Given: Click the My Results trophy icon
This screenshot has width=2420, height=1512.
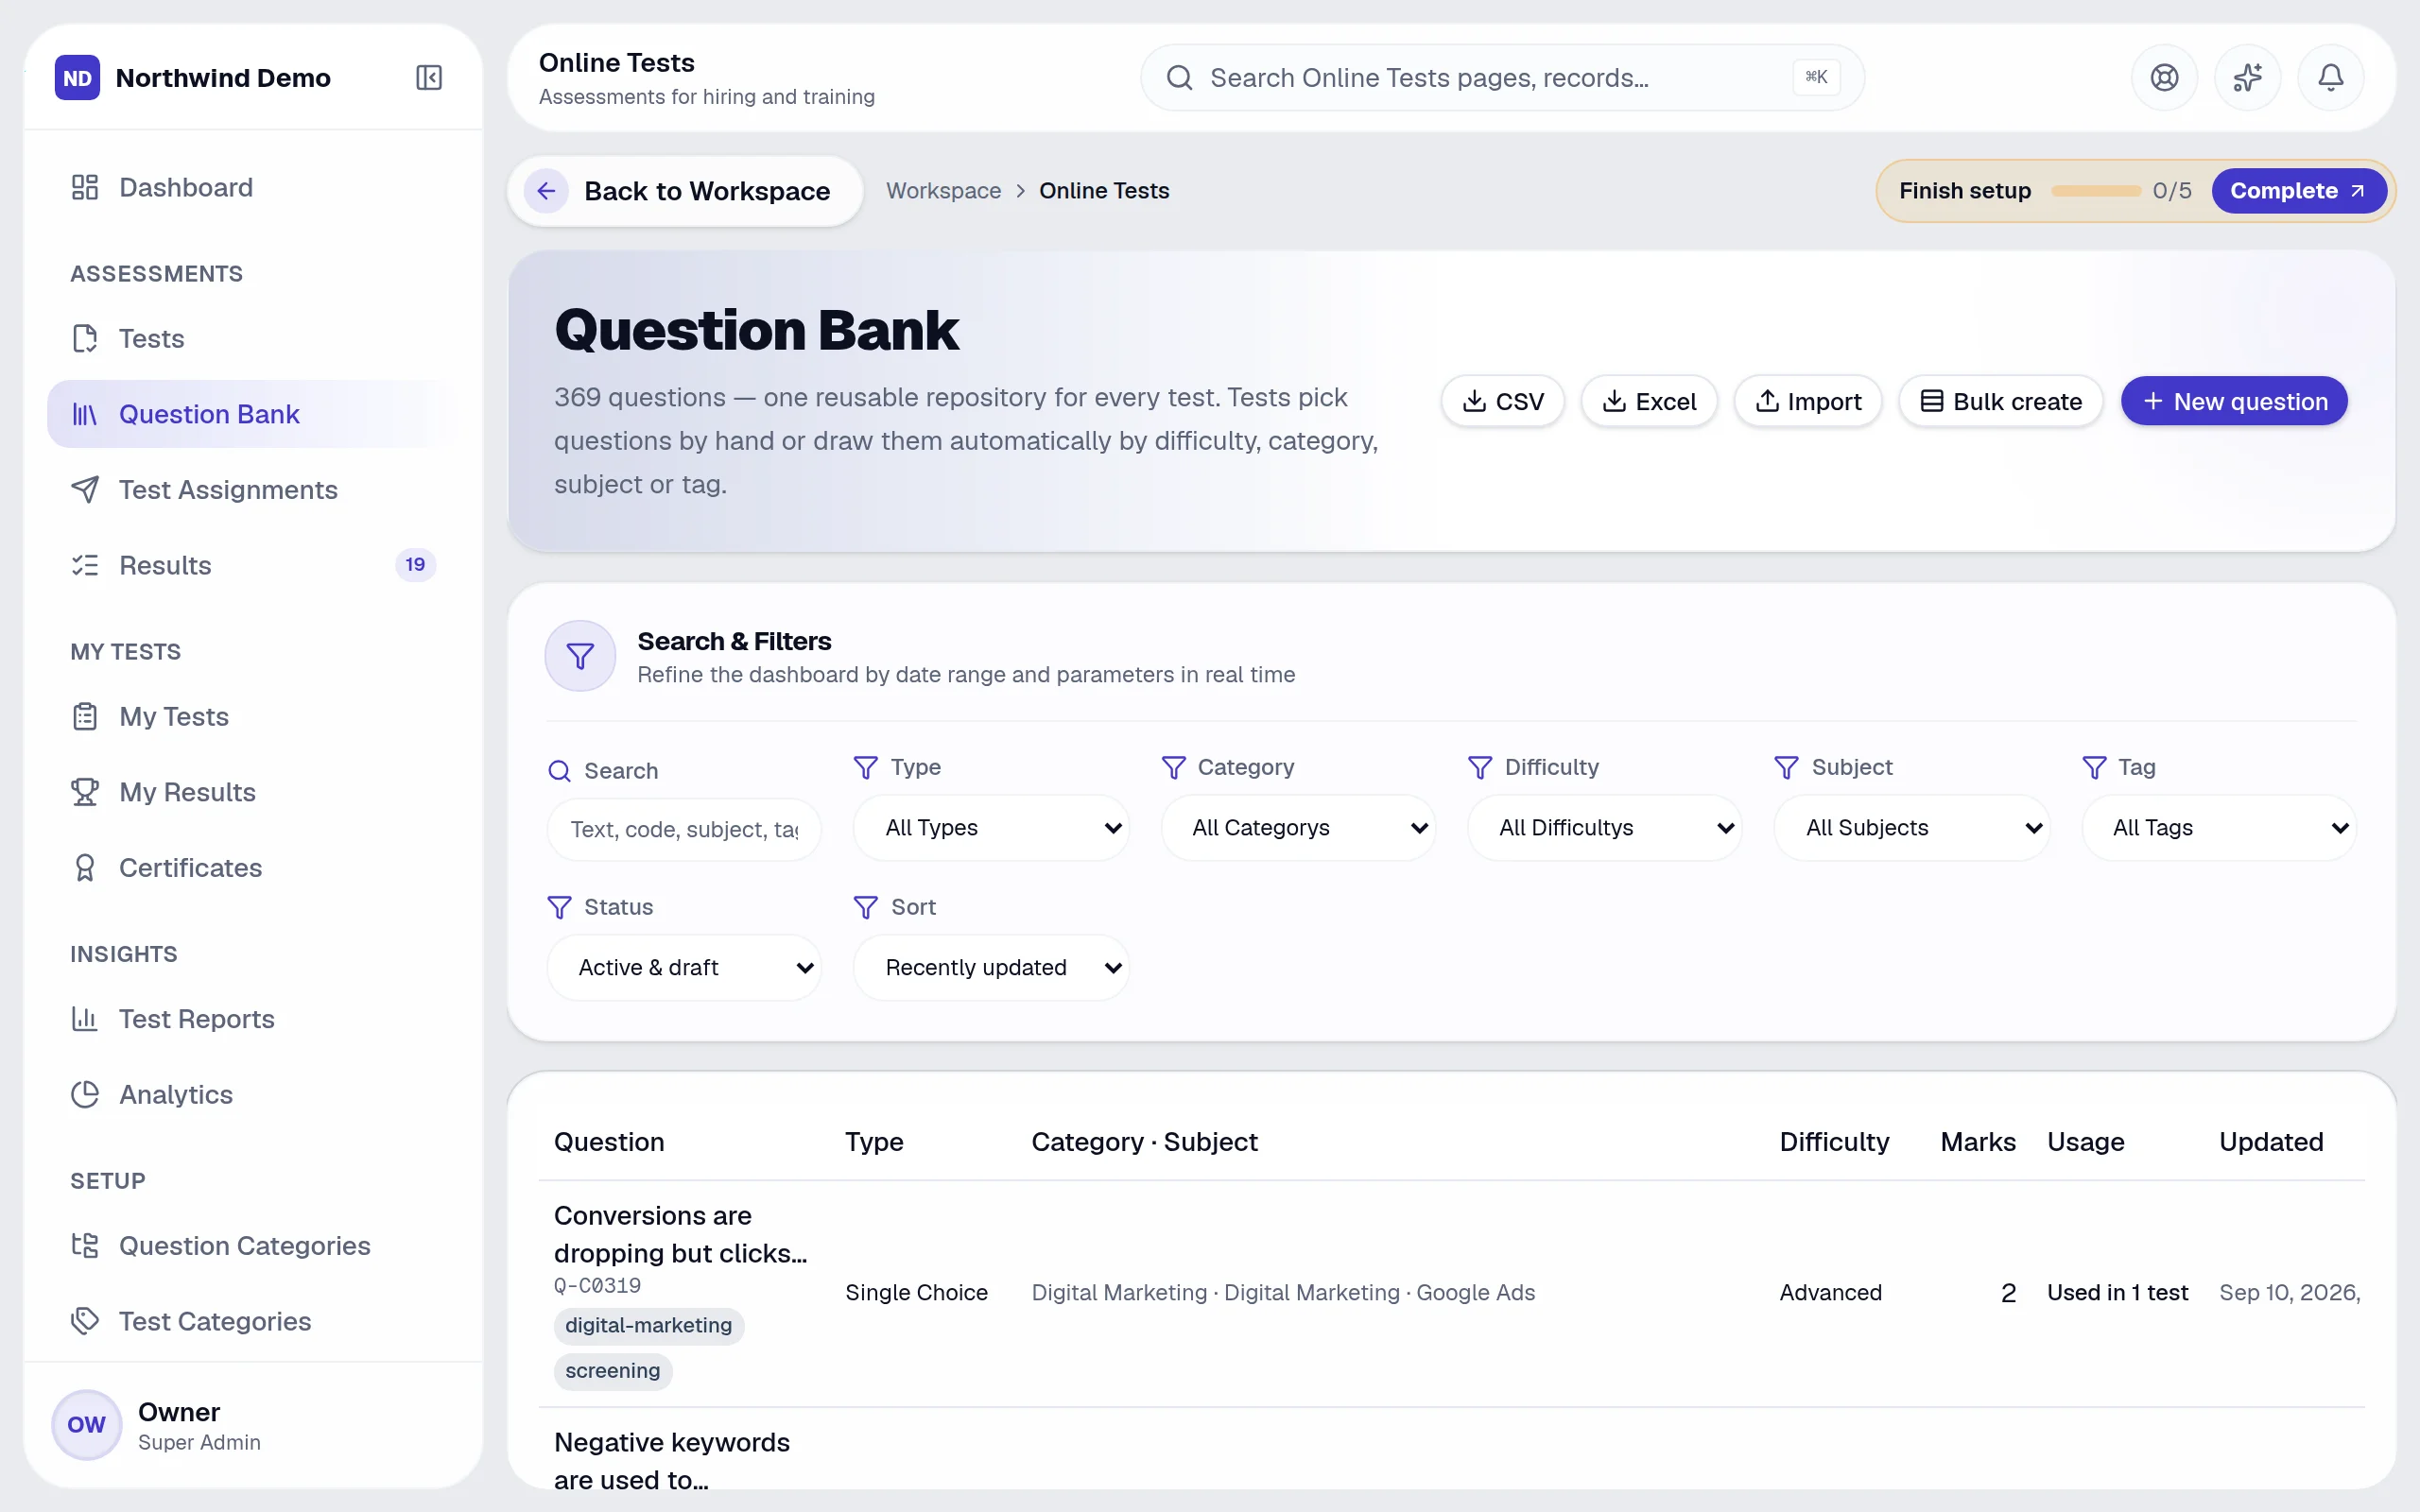Looking at the screenshot, I should click(85, 792).
